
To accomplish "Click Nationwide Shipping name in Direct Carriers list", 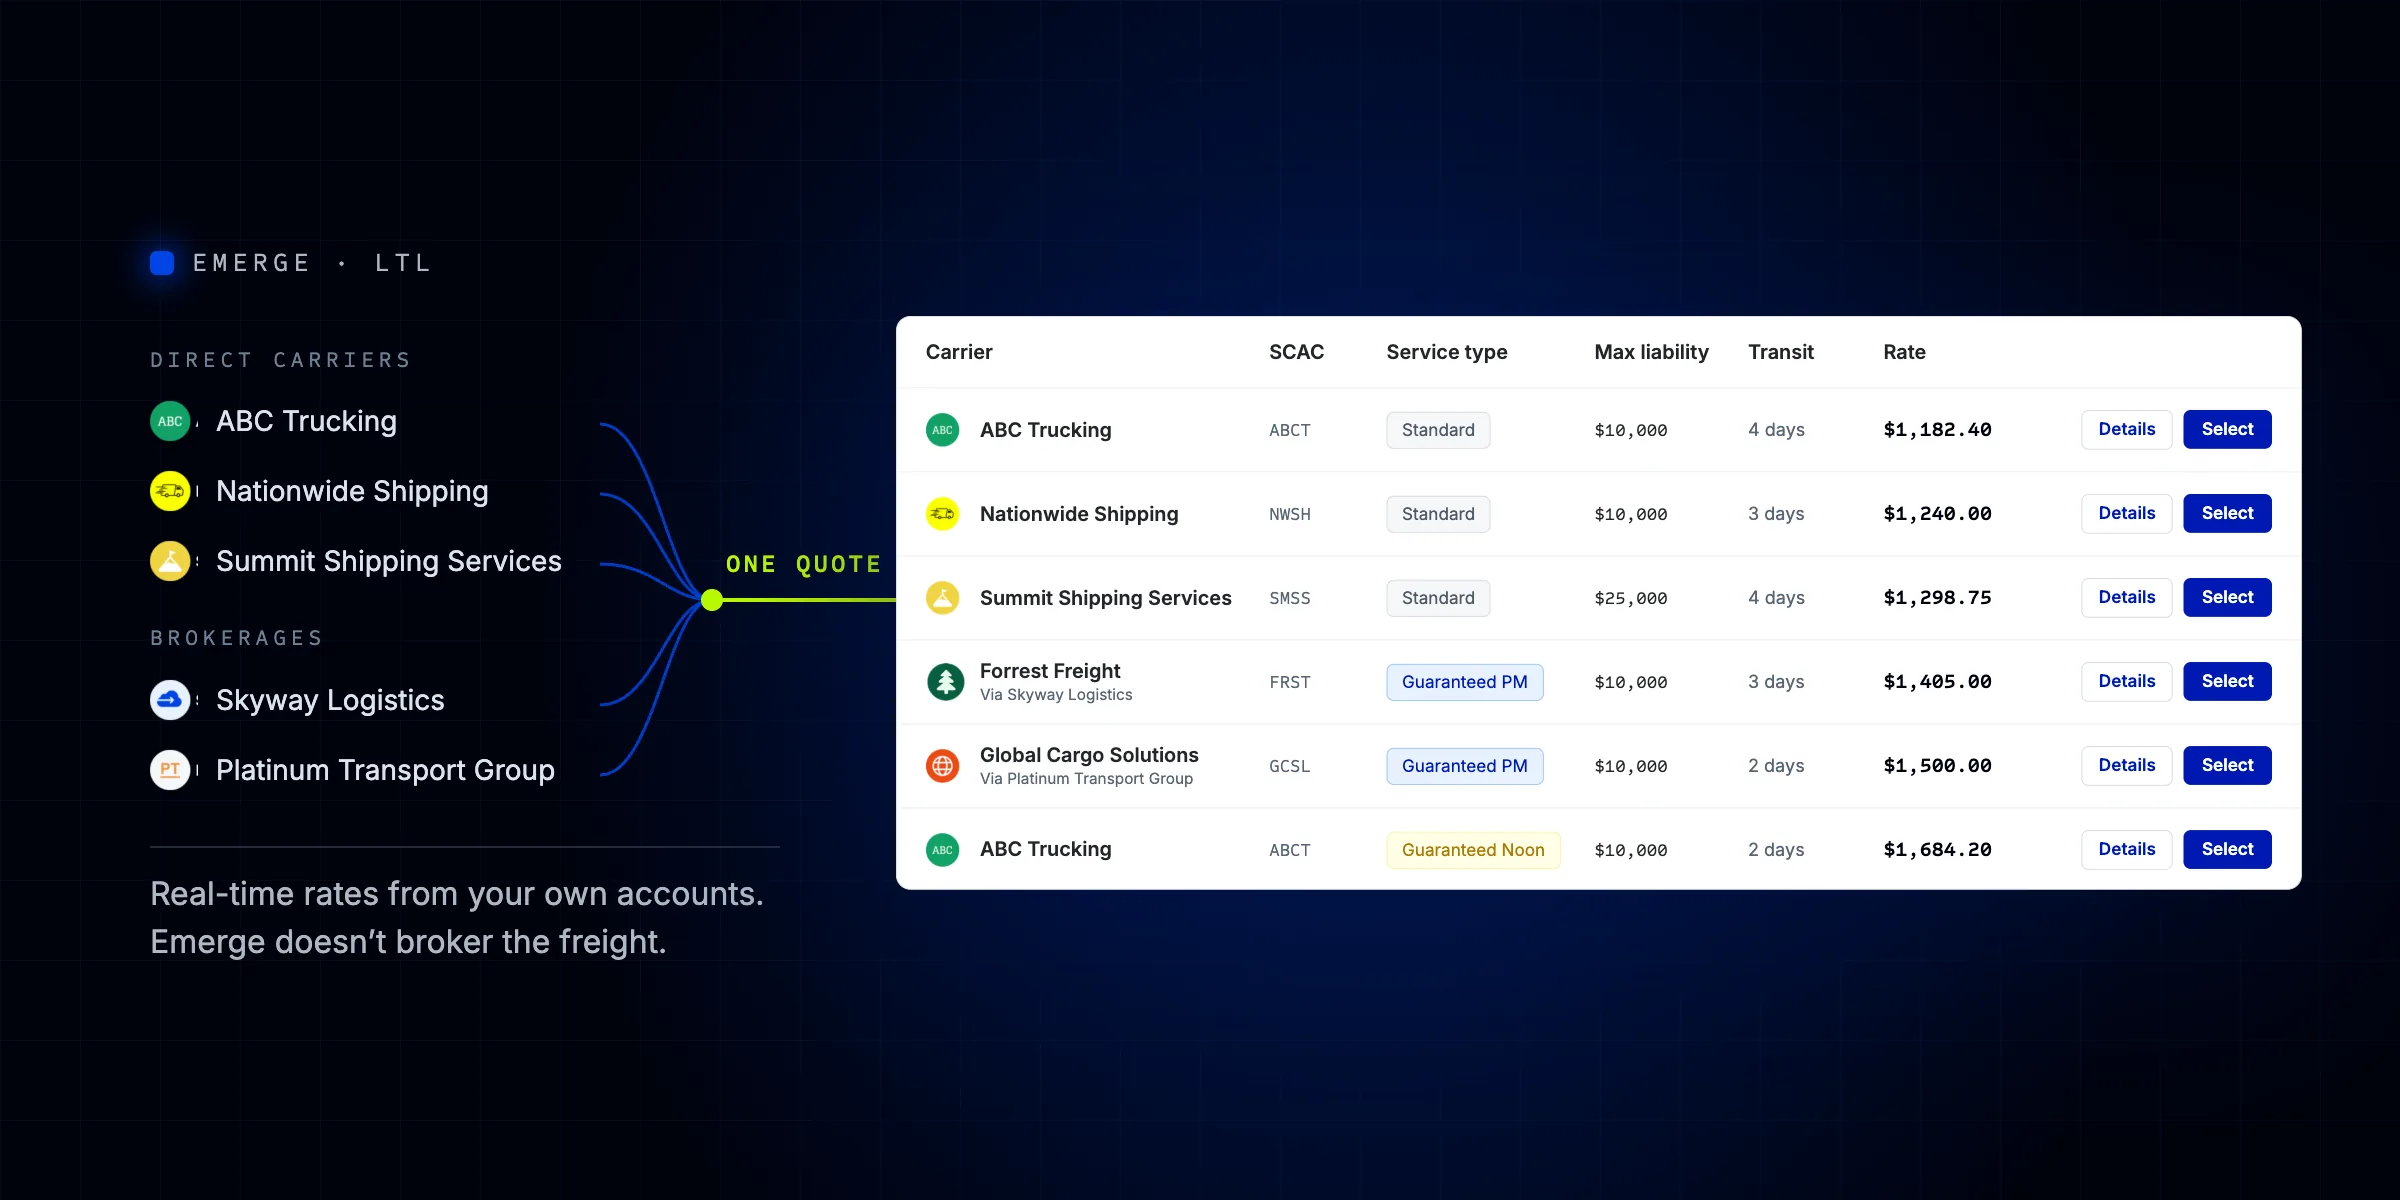I will [x=352, y=491].
